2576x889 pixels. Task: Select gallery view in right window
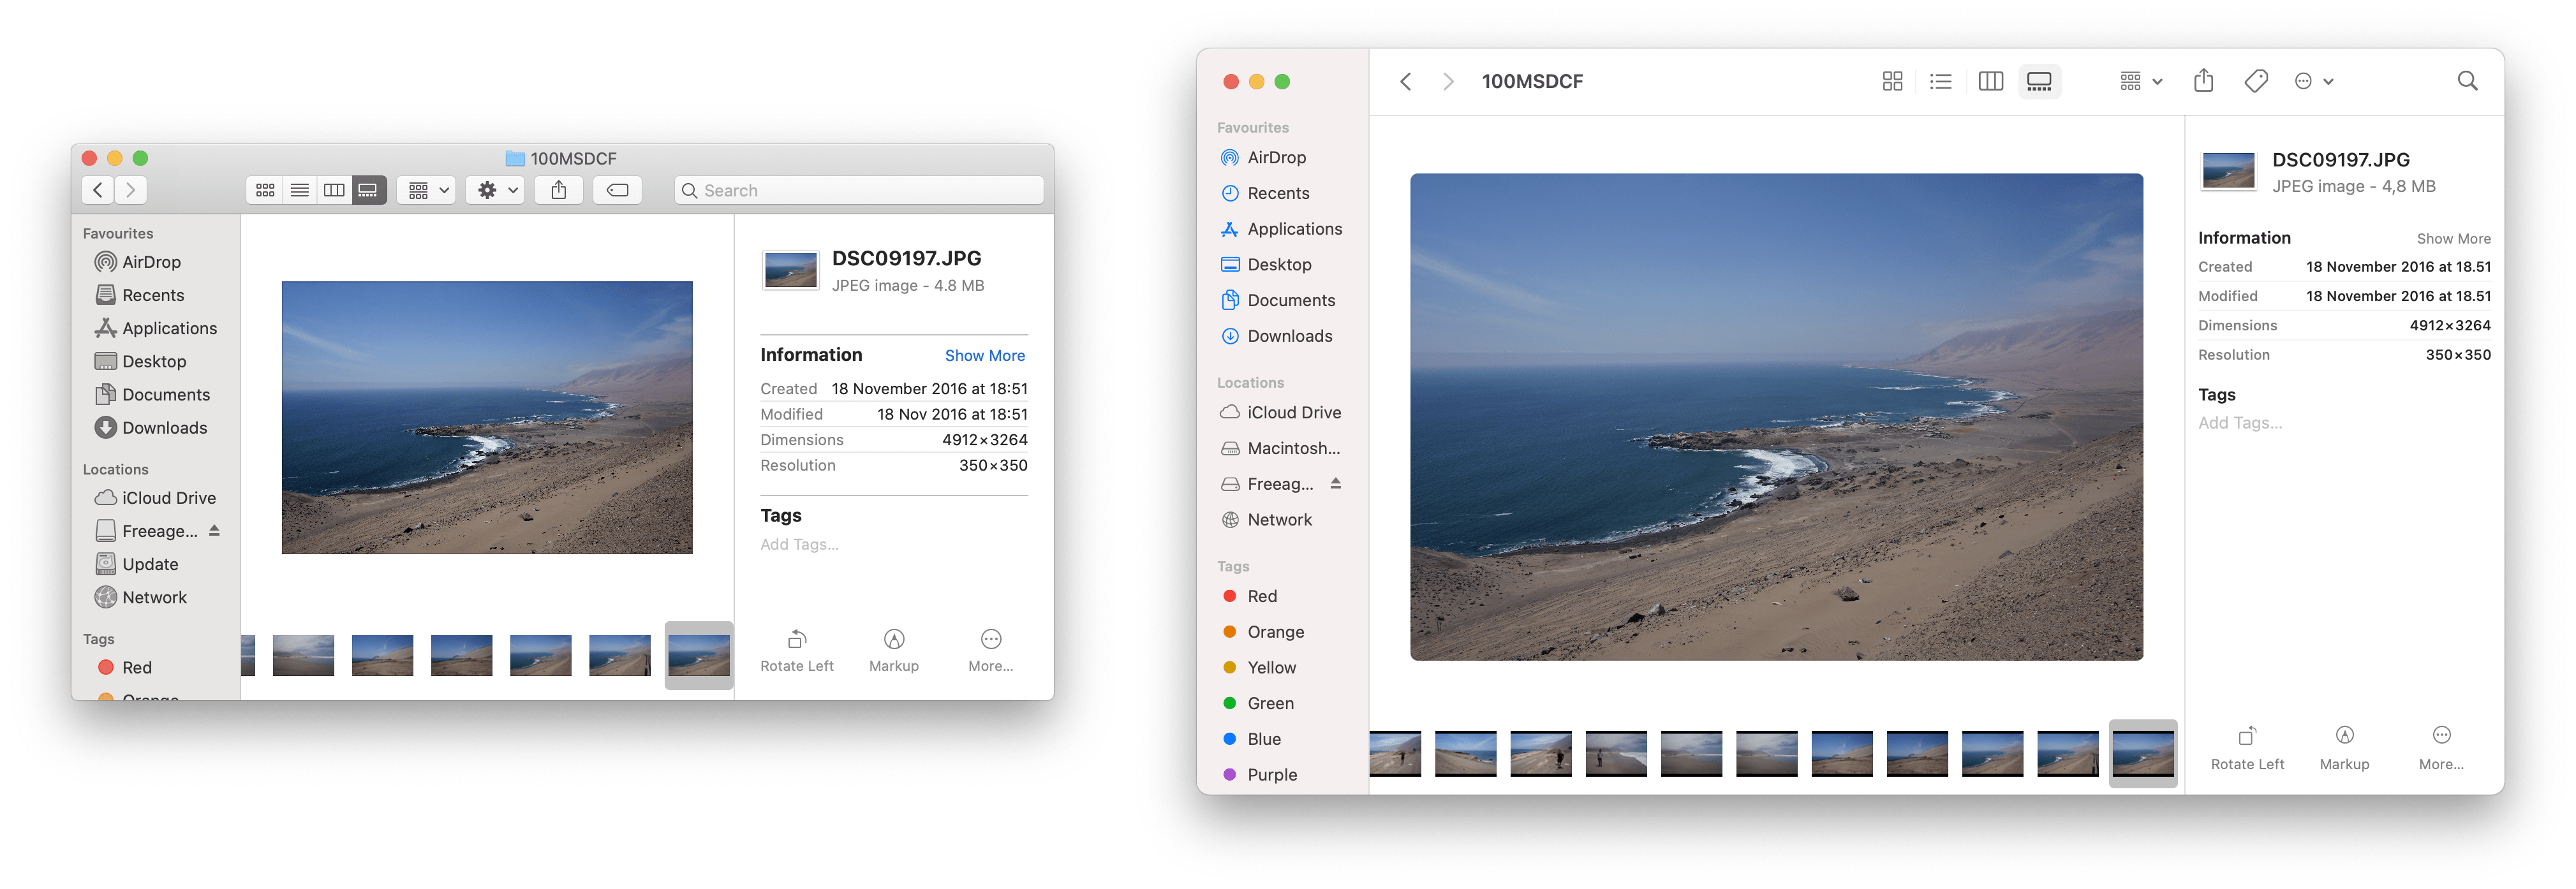[x=2039, y=81]
